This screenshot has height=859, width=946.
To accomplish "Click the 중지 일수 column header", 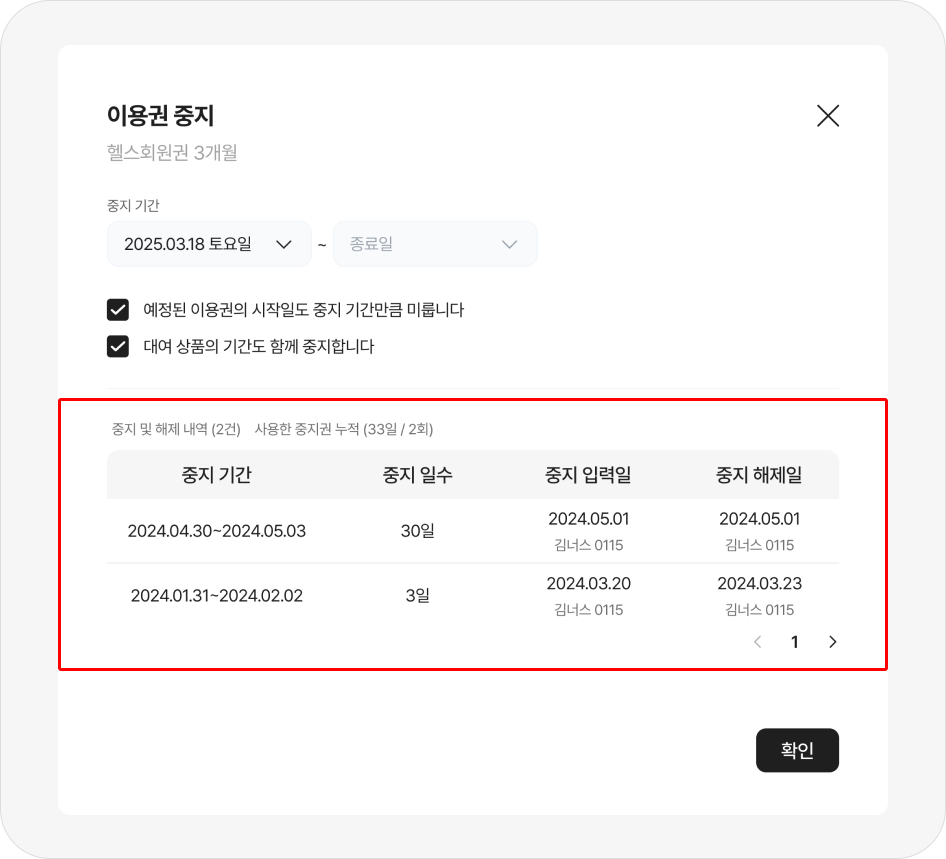I will click(417, 475).
